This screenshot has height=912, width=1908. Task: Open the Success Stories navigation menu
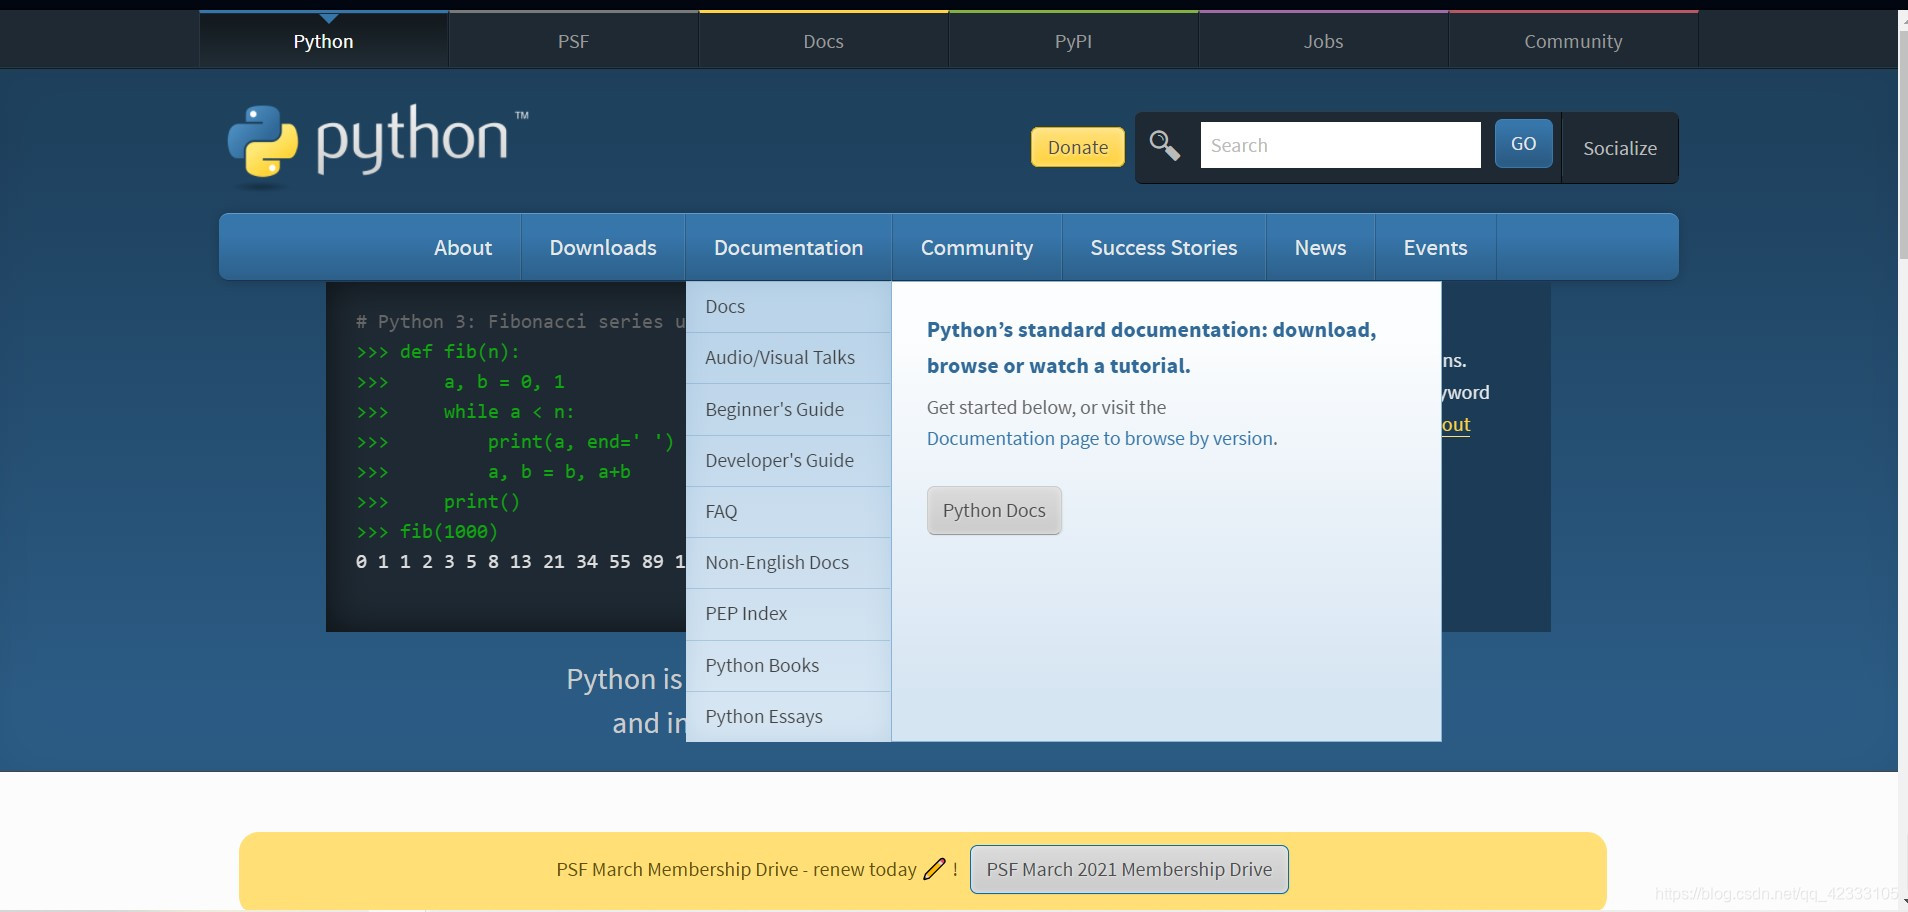1164,247
